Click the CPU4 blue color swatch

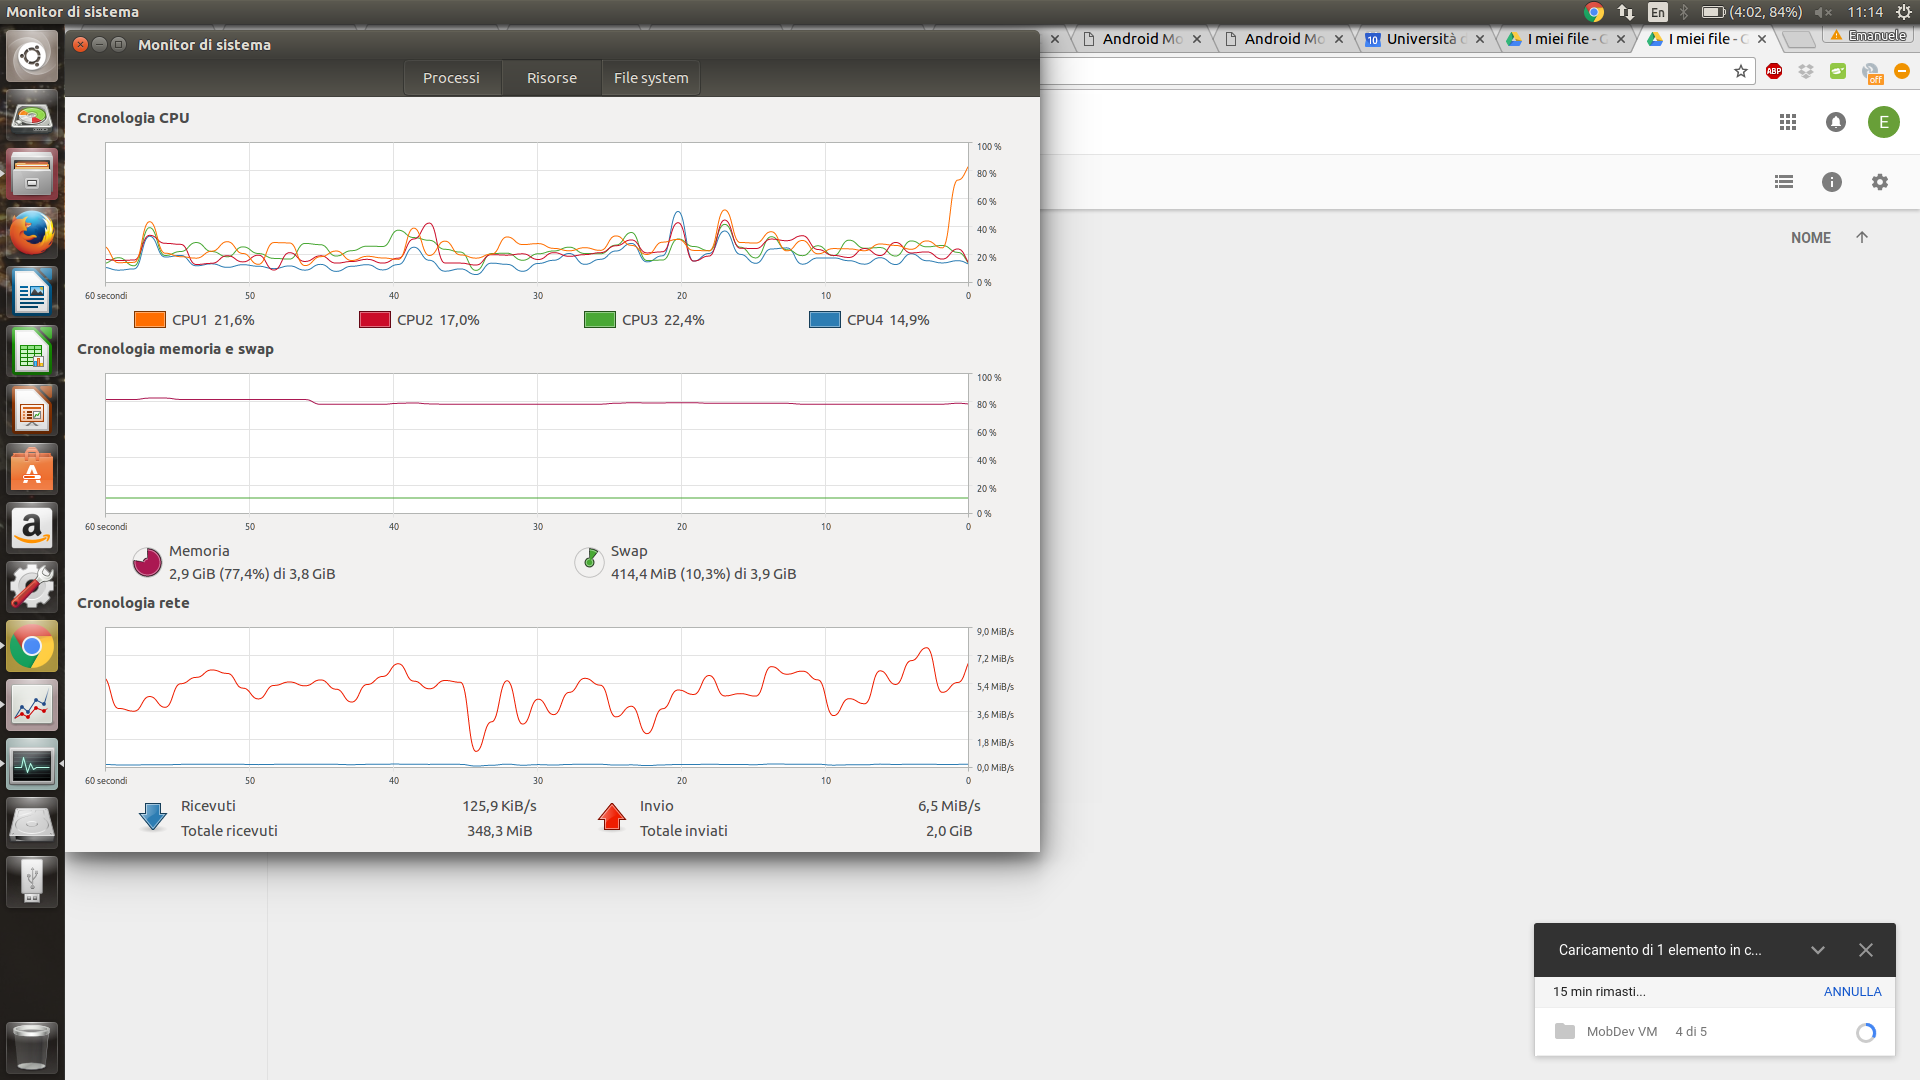click(825, 320)
